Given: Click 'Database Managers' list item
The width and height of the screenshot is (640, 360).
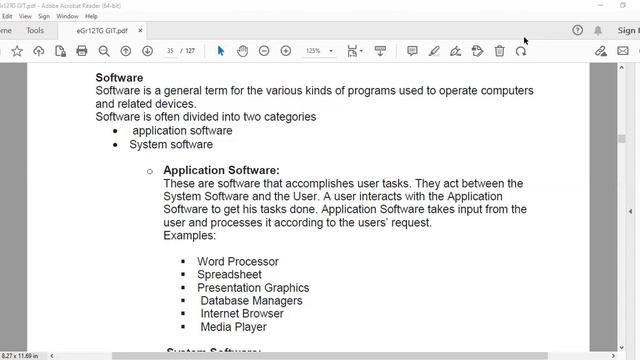Looking at the screenshot, I should [251, 301].
